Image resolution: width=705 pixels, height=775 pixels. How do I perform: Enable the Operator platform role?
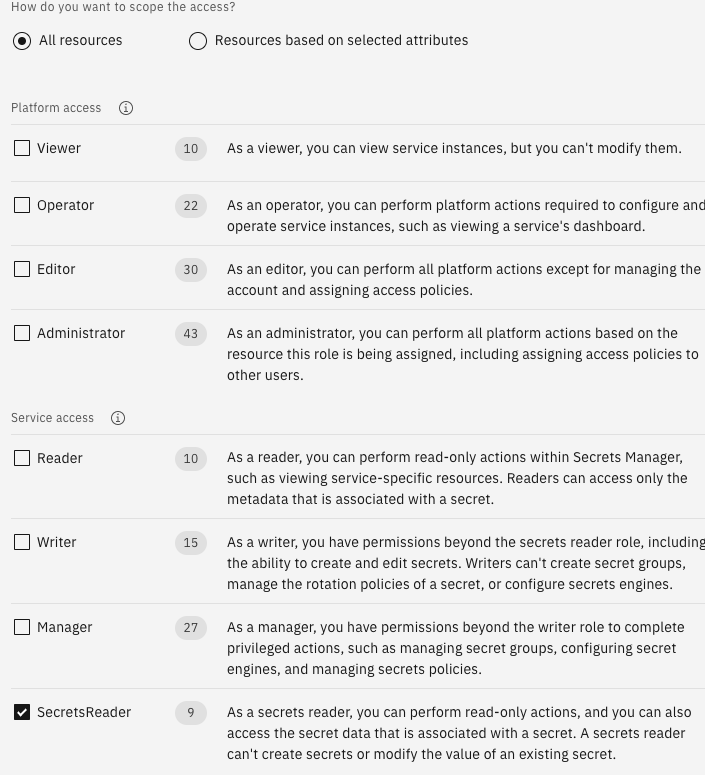pyautogui.click(x=22, y=205)
